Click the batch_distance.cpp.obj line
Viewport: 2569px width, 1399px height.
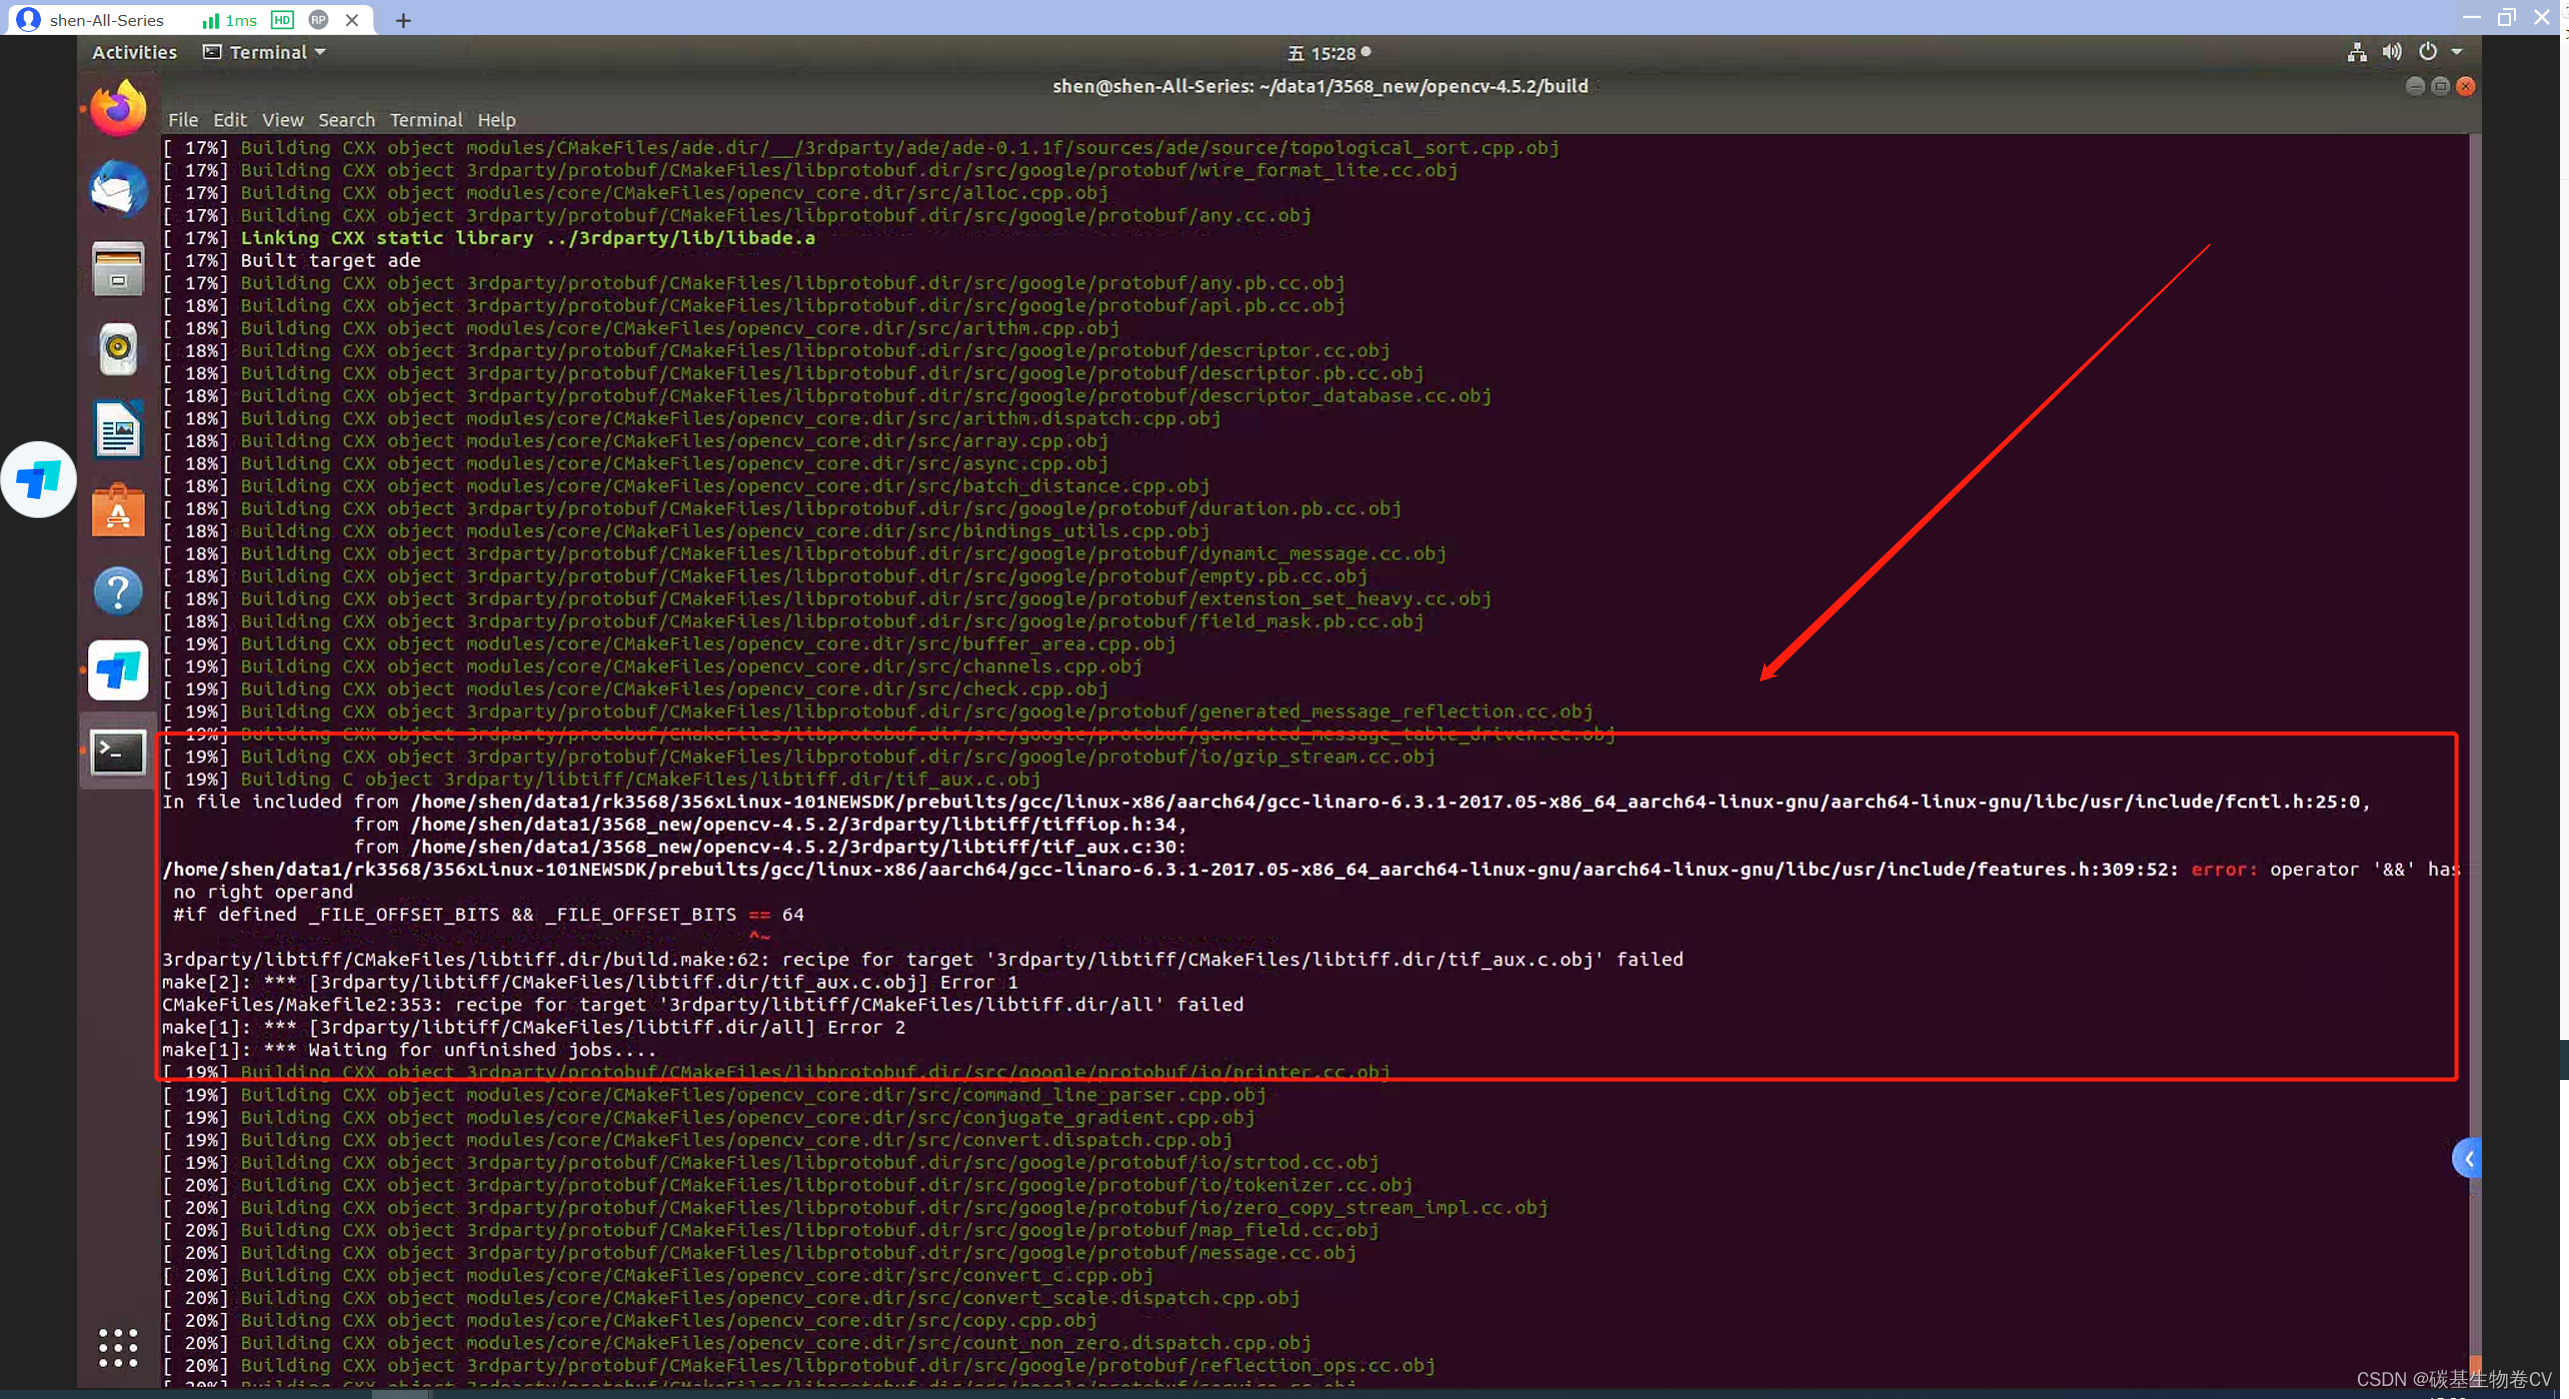pos(686,486)
